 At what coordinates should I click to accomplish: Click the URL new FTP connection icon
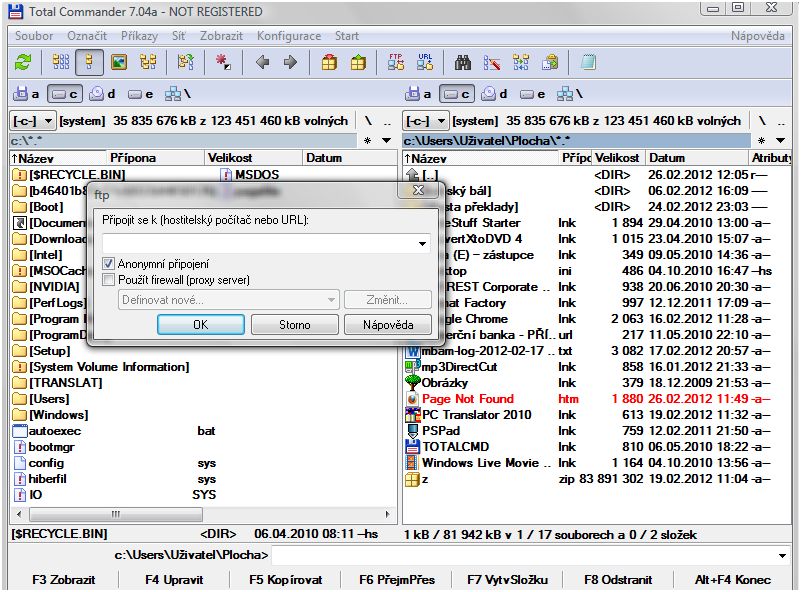[425, 62]
